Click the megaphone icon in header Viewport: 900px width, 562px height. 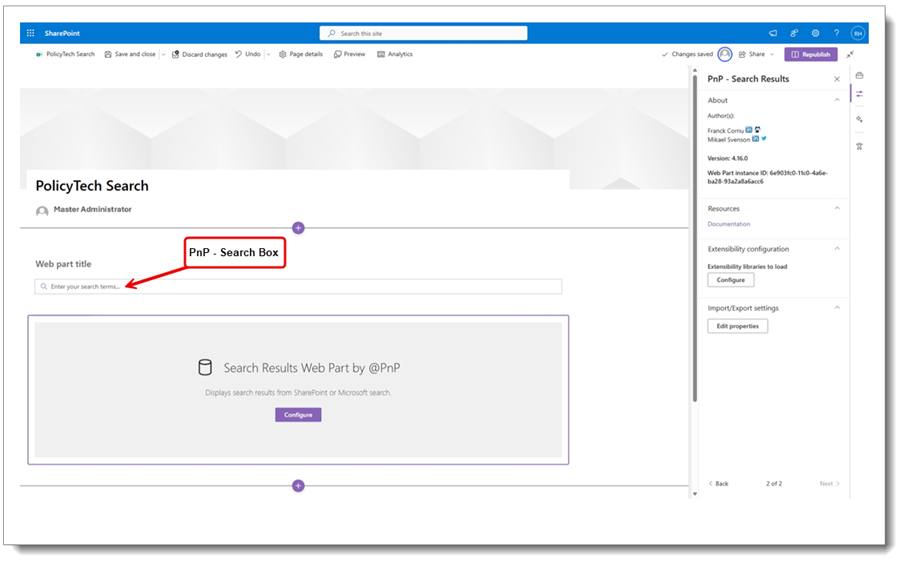tap(773, 33)
